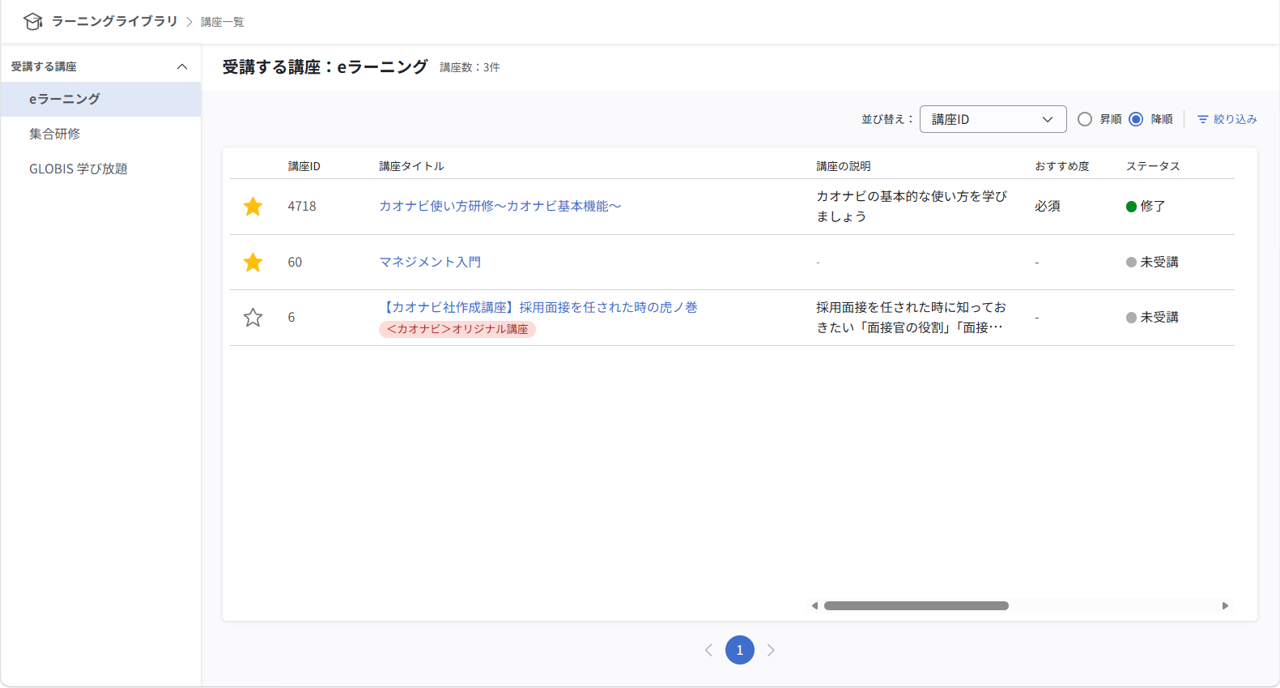Go to next page arrow
The height and width of the screenshot is (688, 1280).
tap(771, 650)
